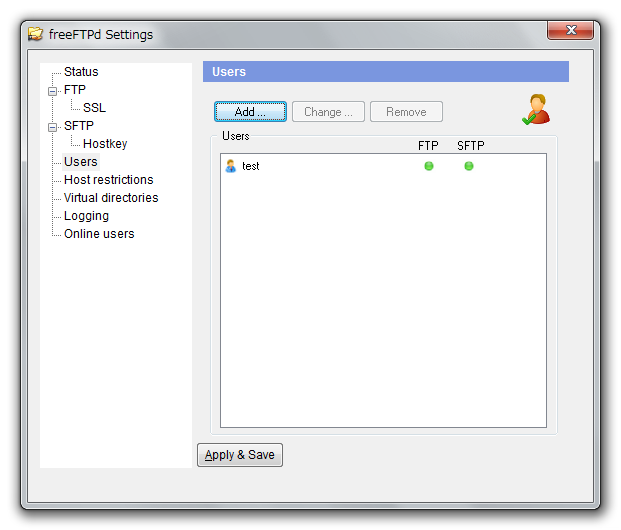
Task: Click the green SFTP status dot for test
Action: [x=469, y=166]
